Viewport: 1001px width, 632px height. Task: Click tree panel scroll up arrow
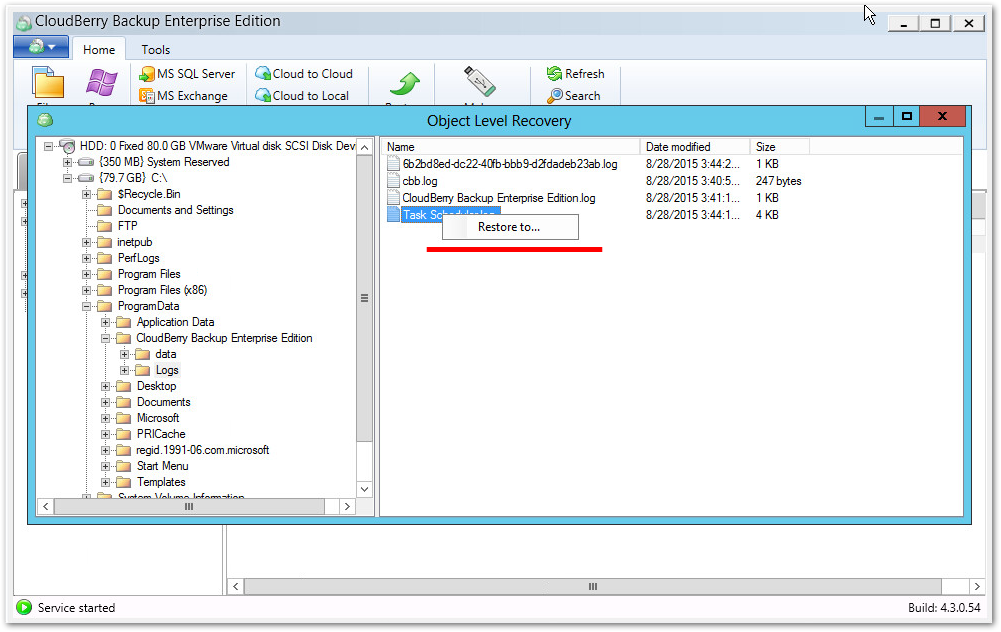point(365,147)
